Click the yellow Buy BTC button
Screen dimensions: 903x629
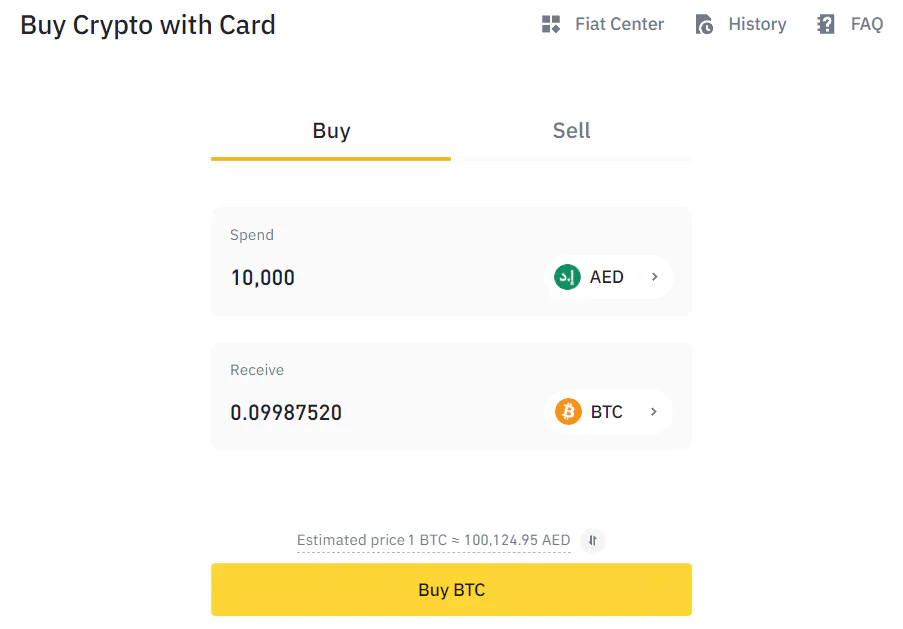pyautogui.click(x=452, y=590)
